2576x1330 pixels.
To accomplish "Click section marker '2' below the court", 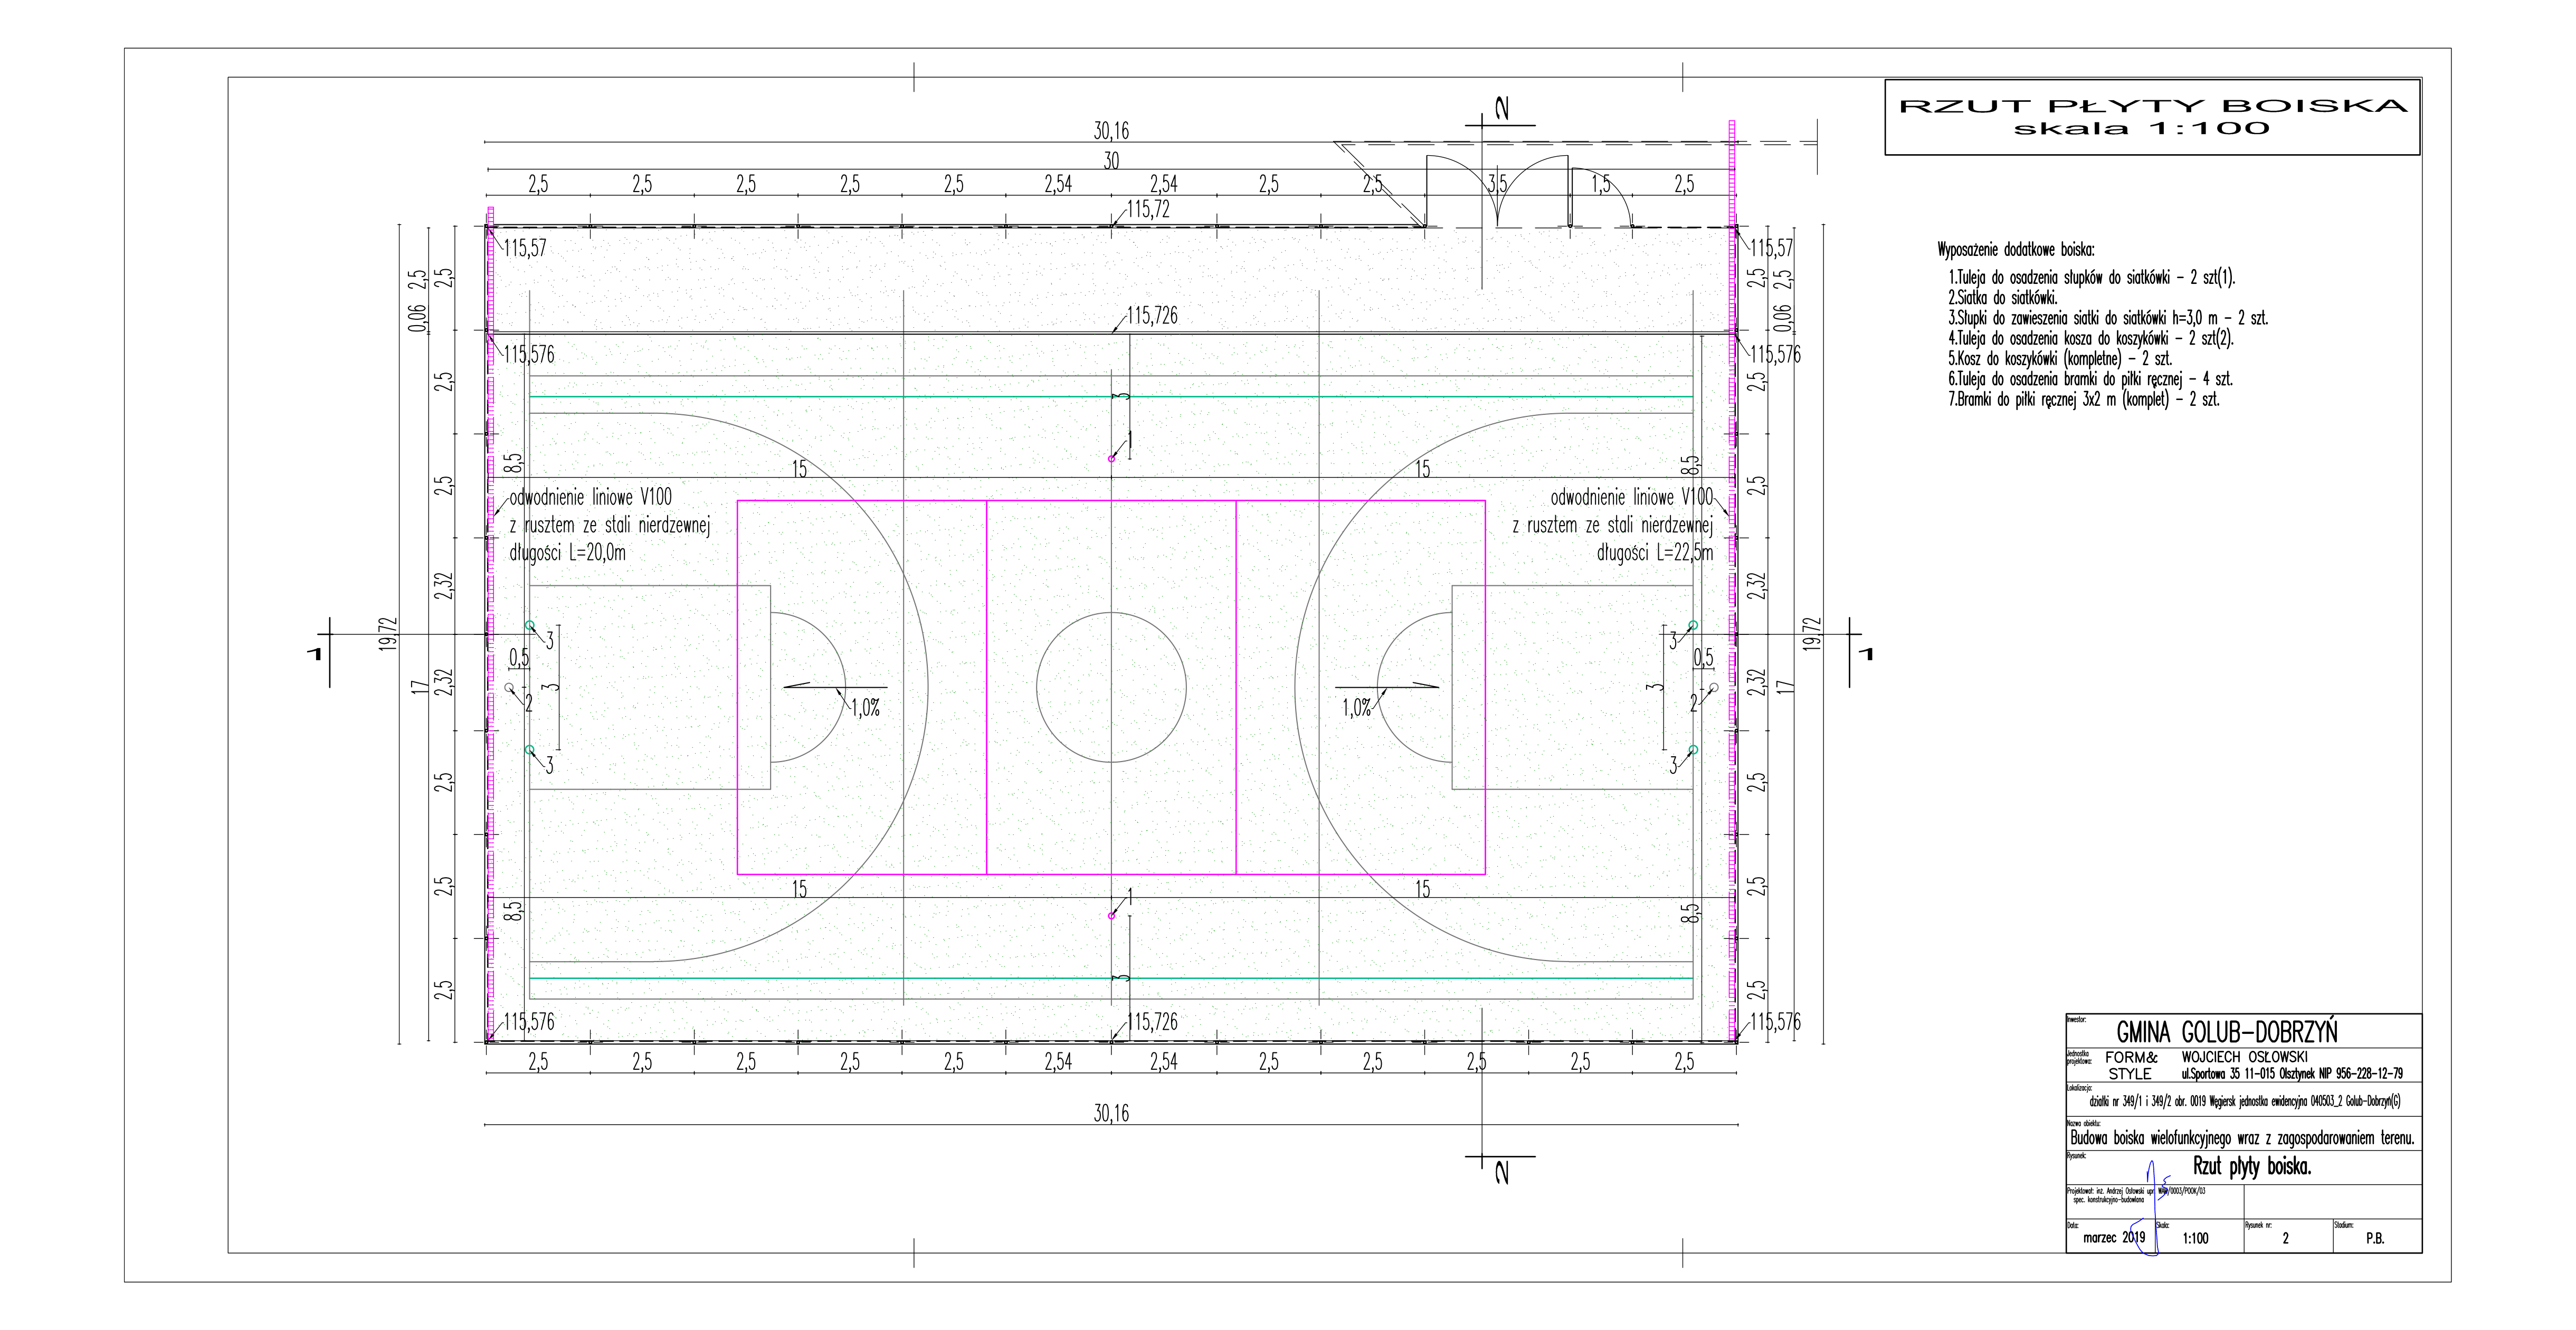I will (x=1501, y=1173).
